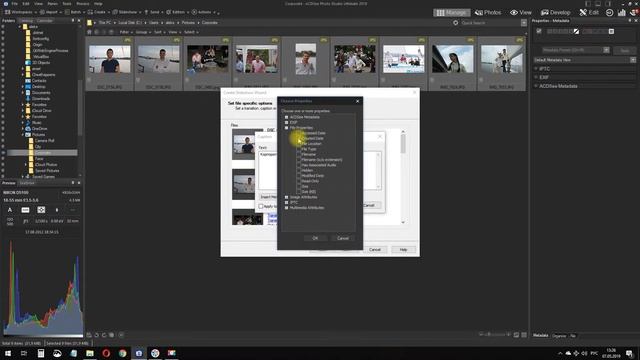Expand the EXIF node in Choose Properties
Image resolution: width=640 pixels, height=360 pixels.
tap(287, 122)
